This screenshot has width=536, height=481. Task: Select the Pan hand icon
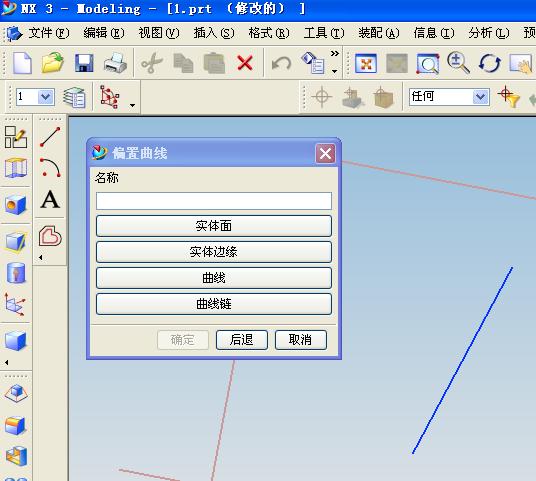[x=521, y=63]
